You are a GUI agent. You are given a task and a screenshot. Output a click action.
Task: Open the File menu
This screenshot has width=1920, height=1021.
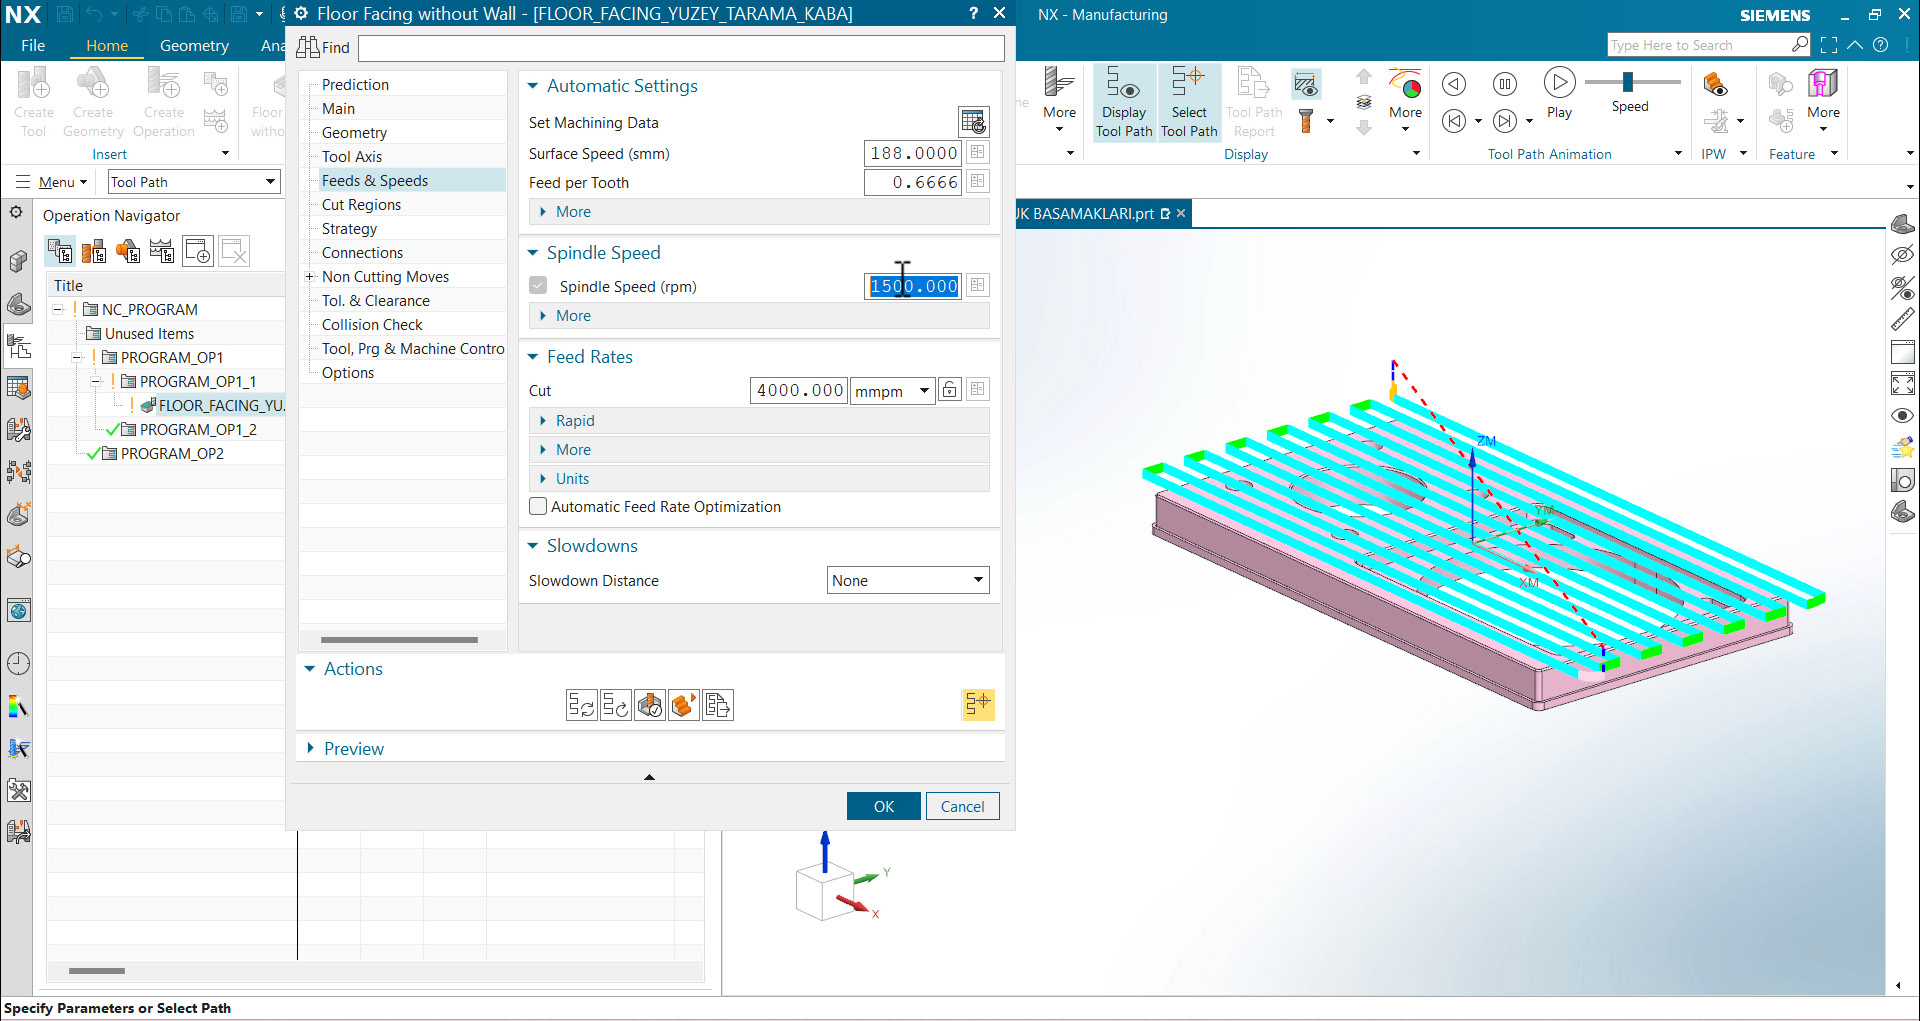33,45
